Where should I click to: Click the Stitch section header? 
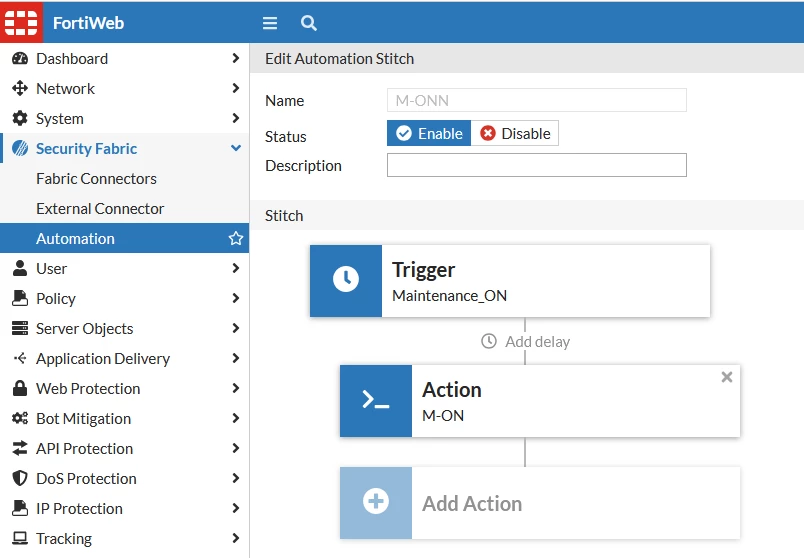pos(527,215)
